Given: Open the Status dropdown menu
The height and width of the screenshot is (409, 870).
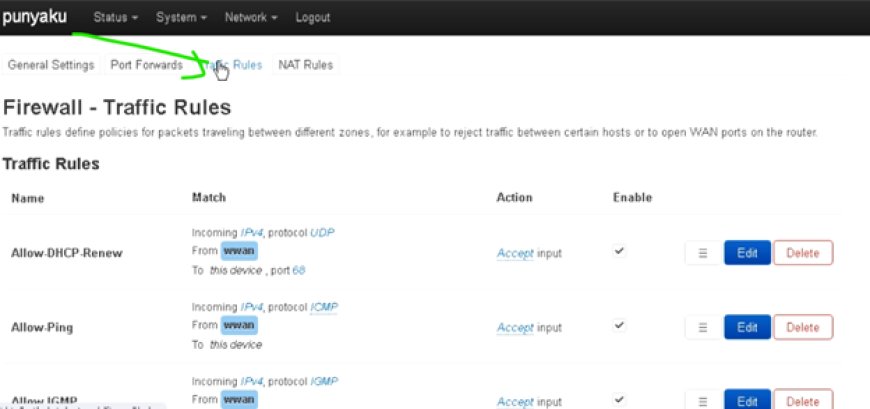Looking at the screenshot, I should 115,18.
